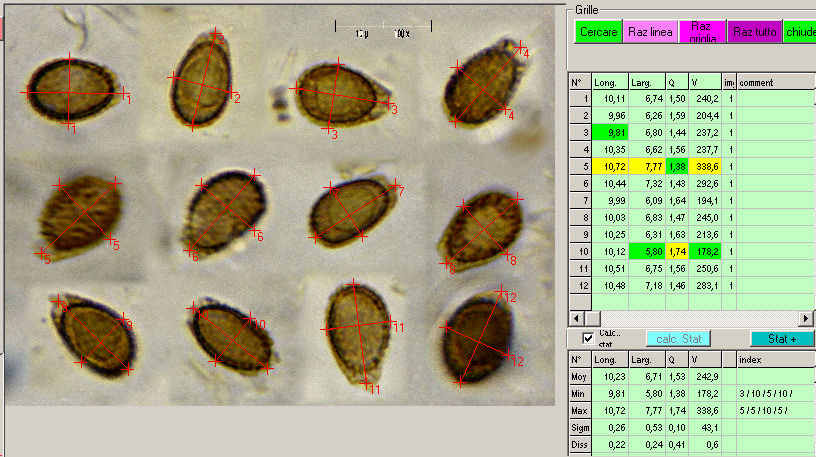Screen dimensions: 816x457
Task: Select the comment column header
Action: point(775,82)
